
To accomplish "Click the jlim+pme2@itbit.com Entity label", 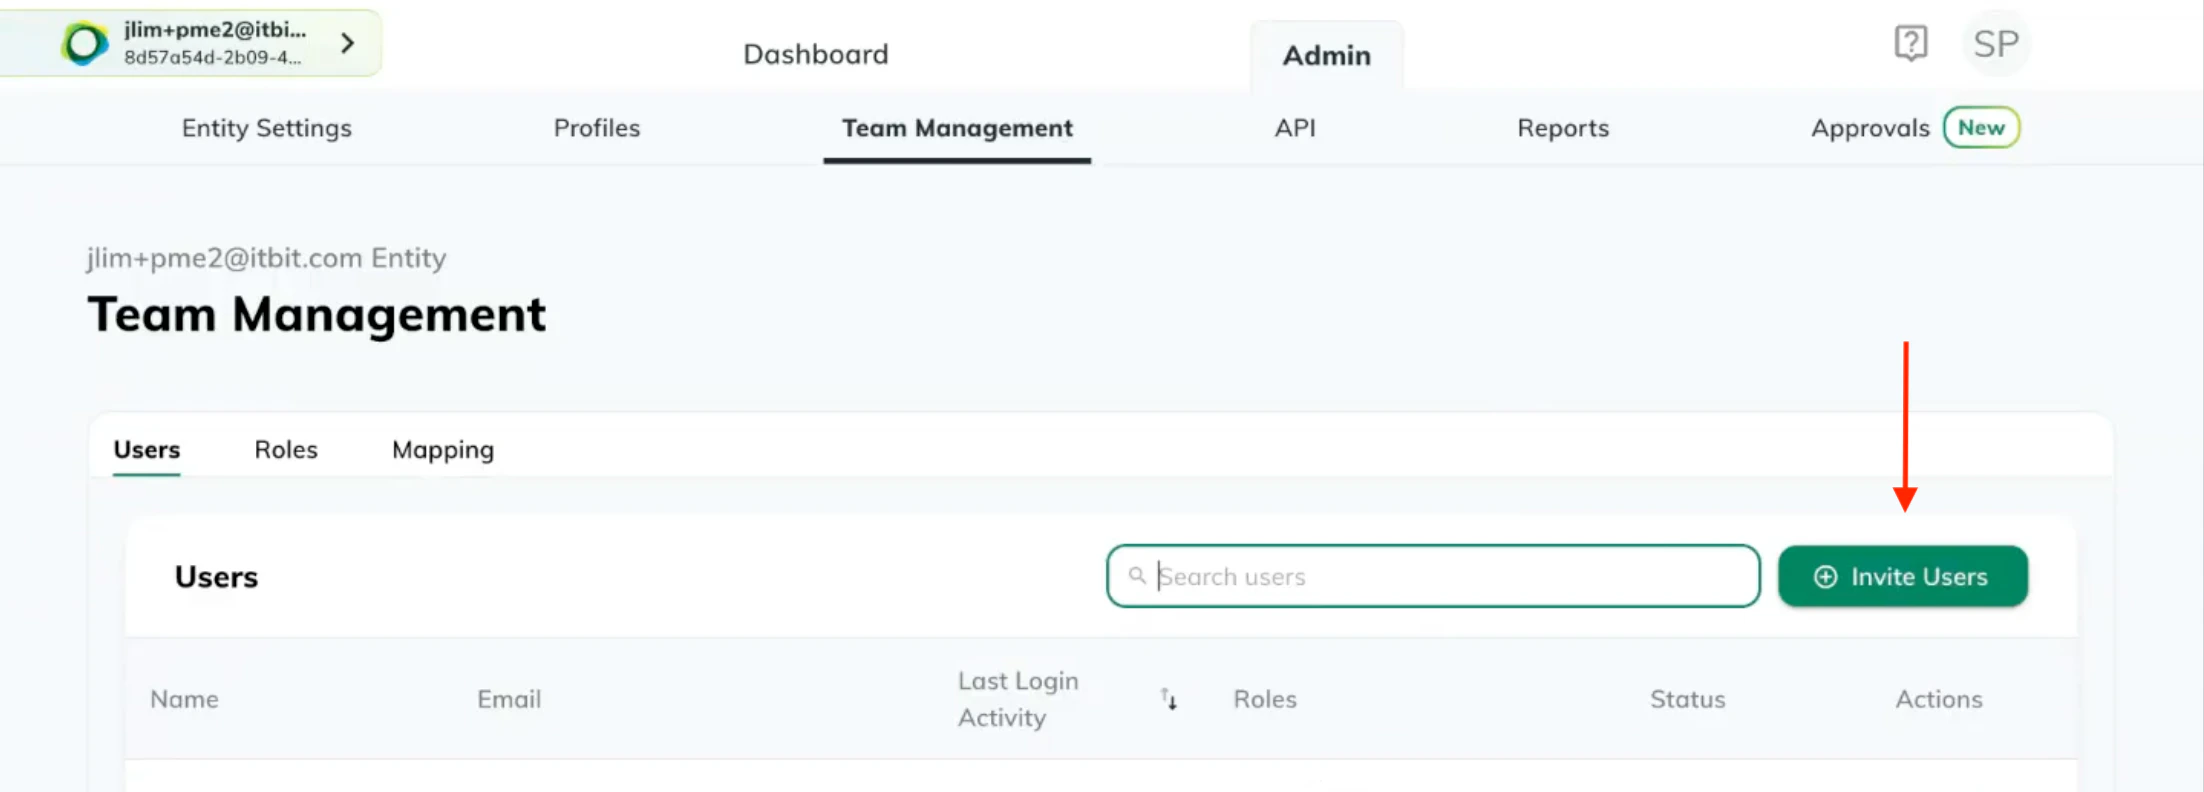I will click(267, 258).
